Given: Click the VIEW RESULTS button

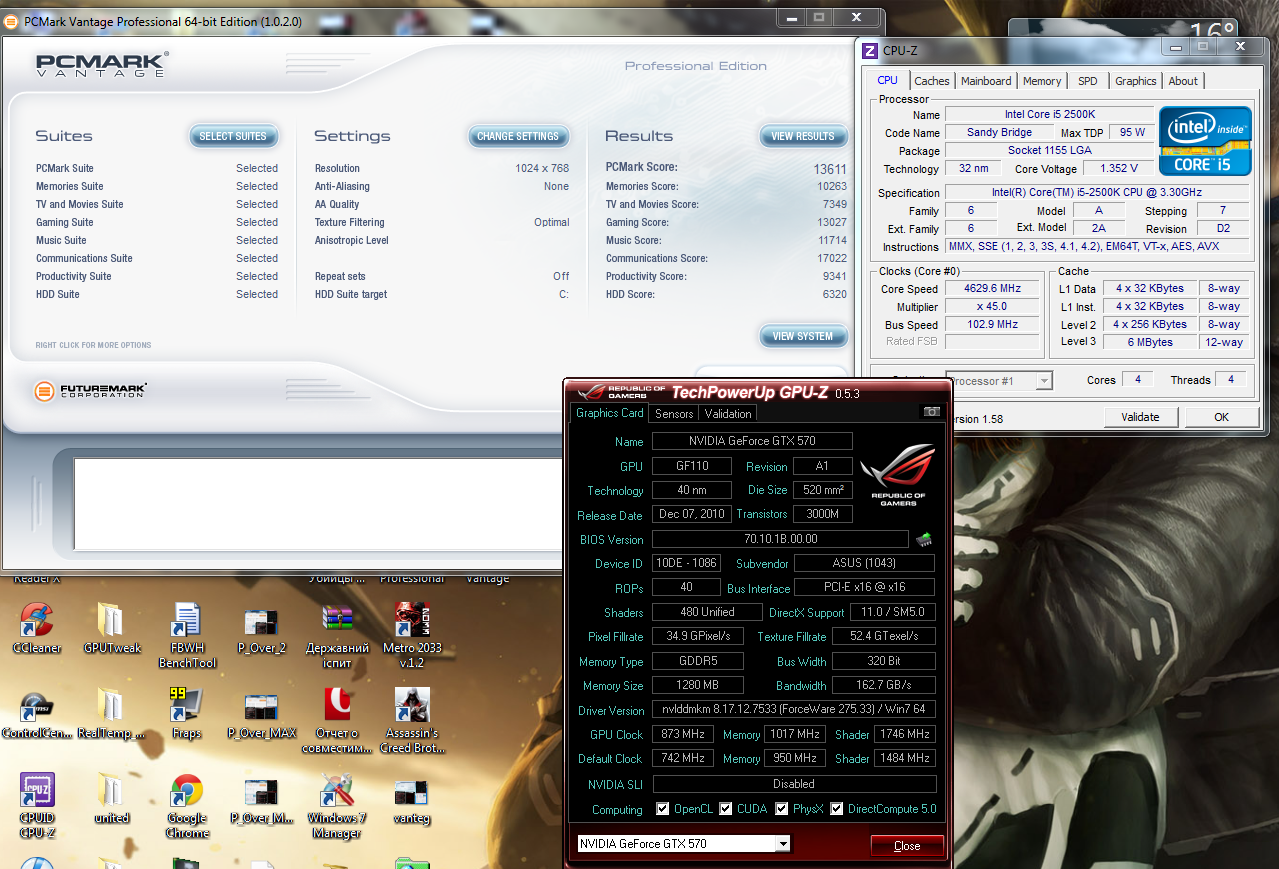Looking at the screenshot, I should tap(803, 136).
